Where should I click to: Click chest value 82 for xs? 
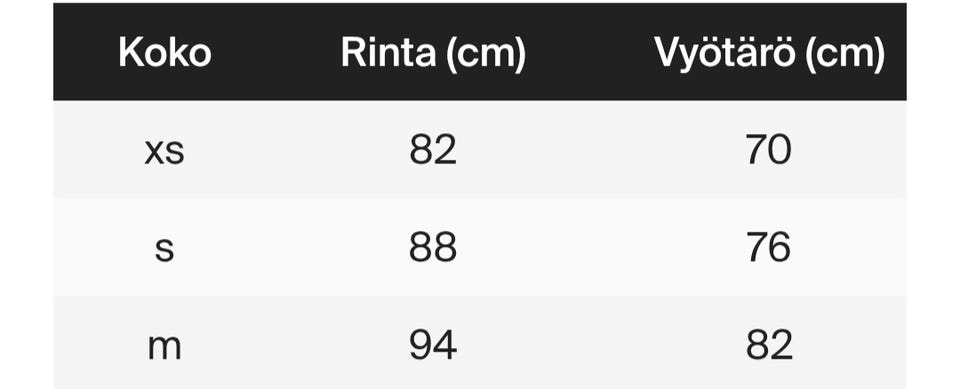point(433,150)
